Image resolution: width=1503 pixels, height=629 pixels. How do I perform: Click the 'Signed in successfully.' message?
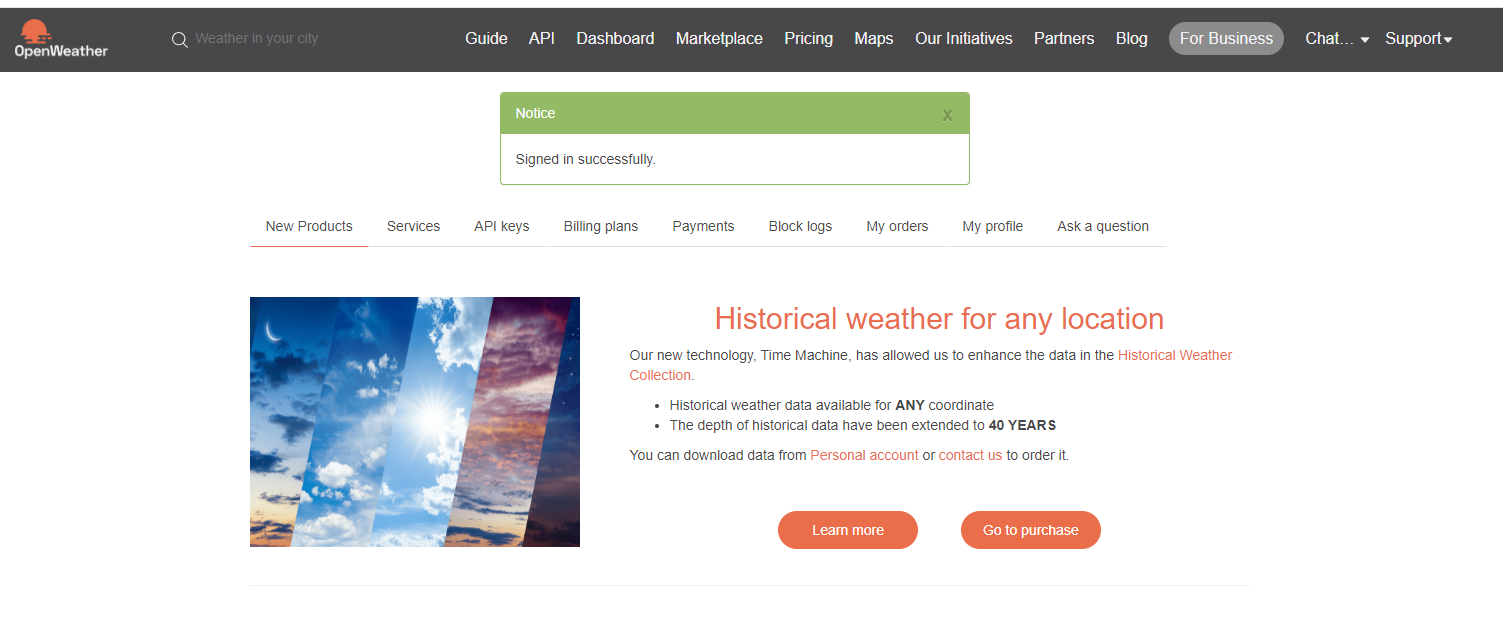coord(585,159)
